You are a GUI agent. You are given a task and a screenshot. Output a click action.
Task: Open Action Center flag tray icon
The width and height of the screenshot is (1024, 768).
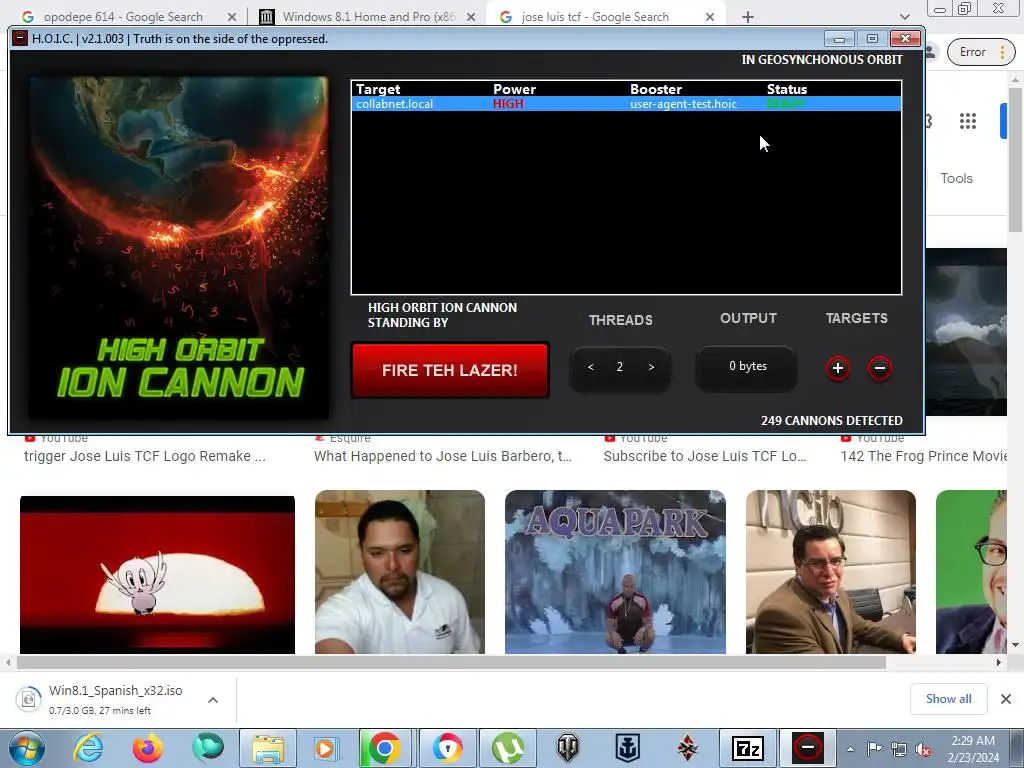pyautogui.click(x=874, y=749)
